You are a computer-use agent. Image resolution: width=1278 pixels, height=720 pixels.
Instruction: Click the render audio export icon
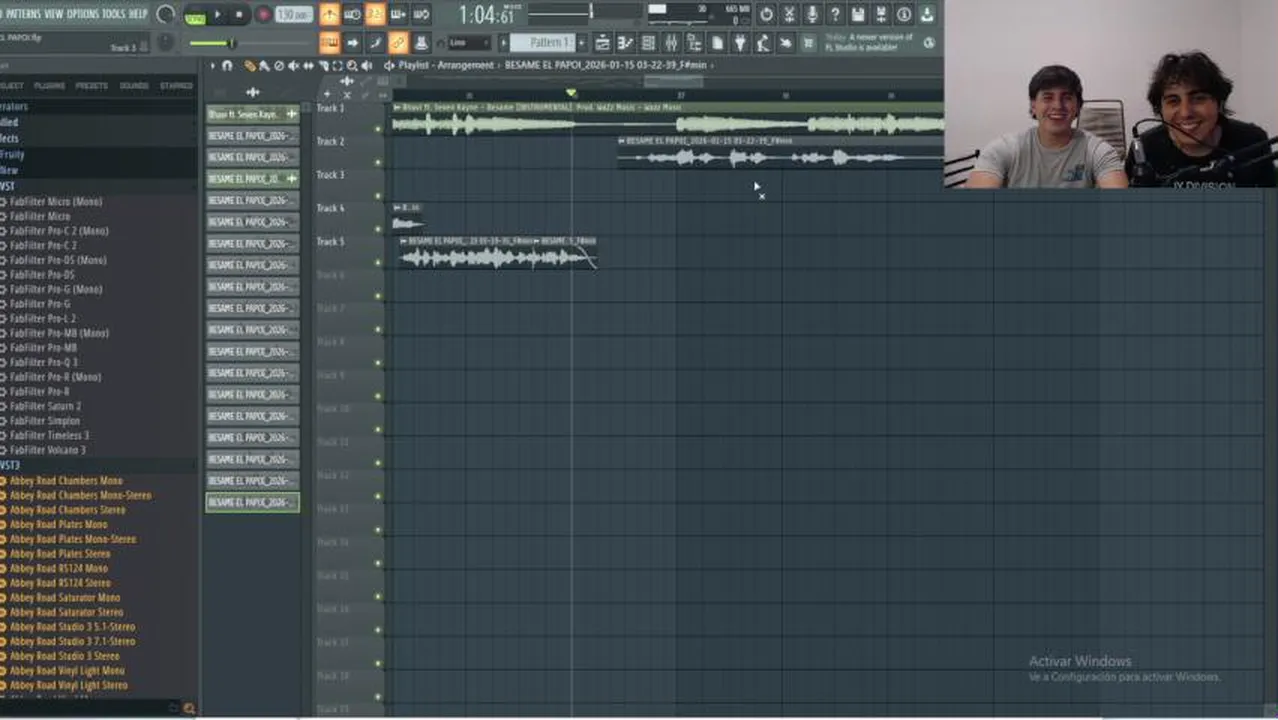(881, 14)
